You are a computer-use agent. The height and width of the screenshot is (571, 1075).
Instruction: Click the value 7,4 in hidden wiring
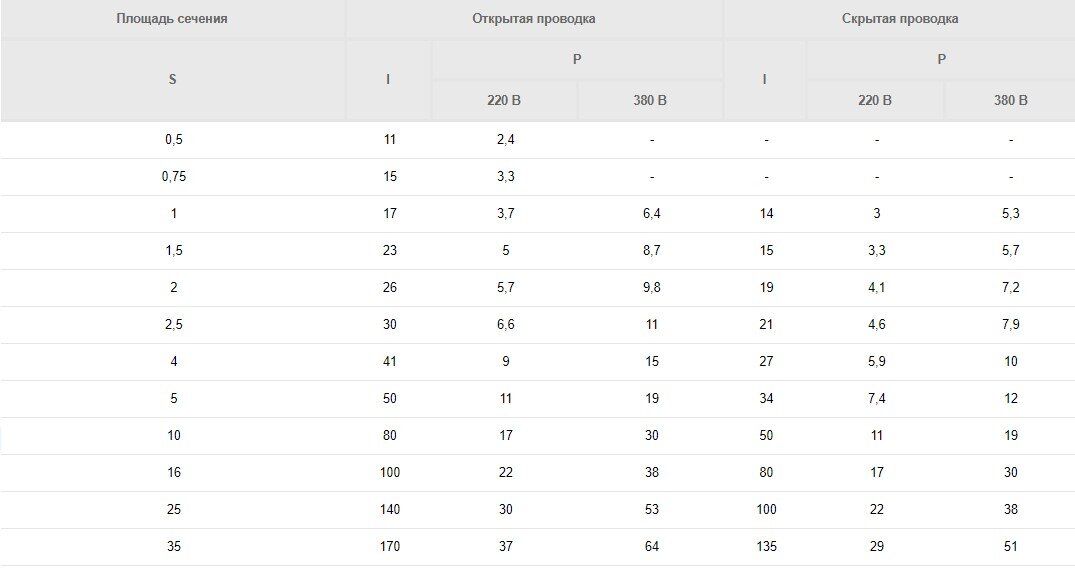point(876,399)
